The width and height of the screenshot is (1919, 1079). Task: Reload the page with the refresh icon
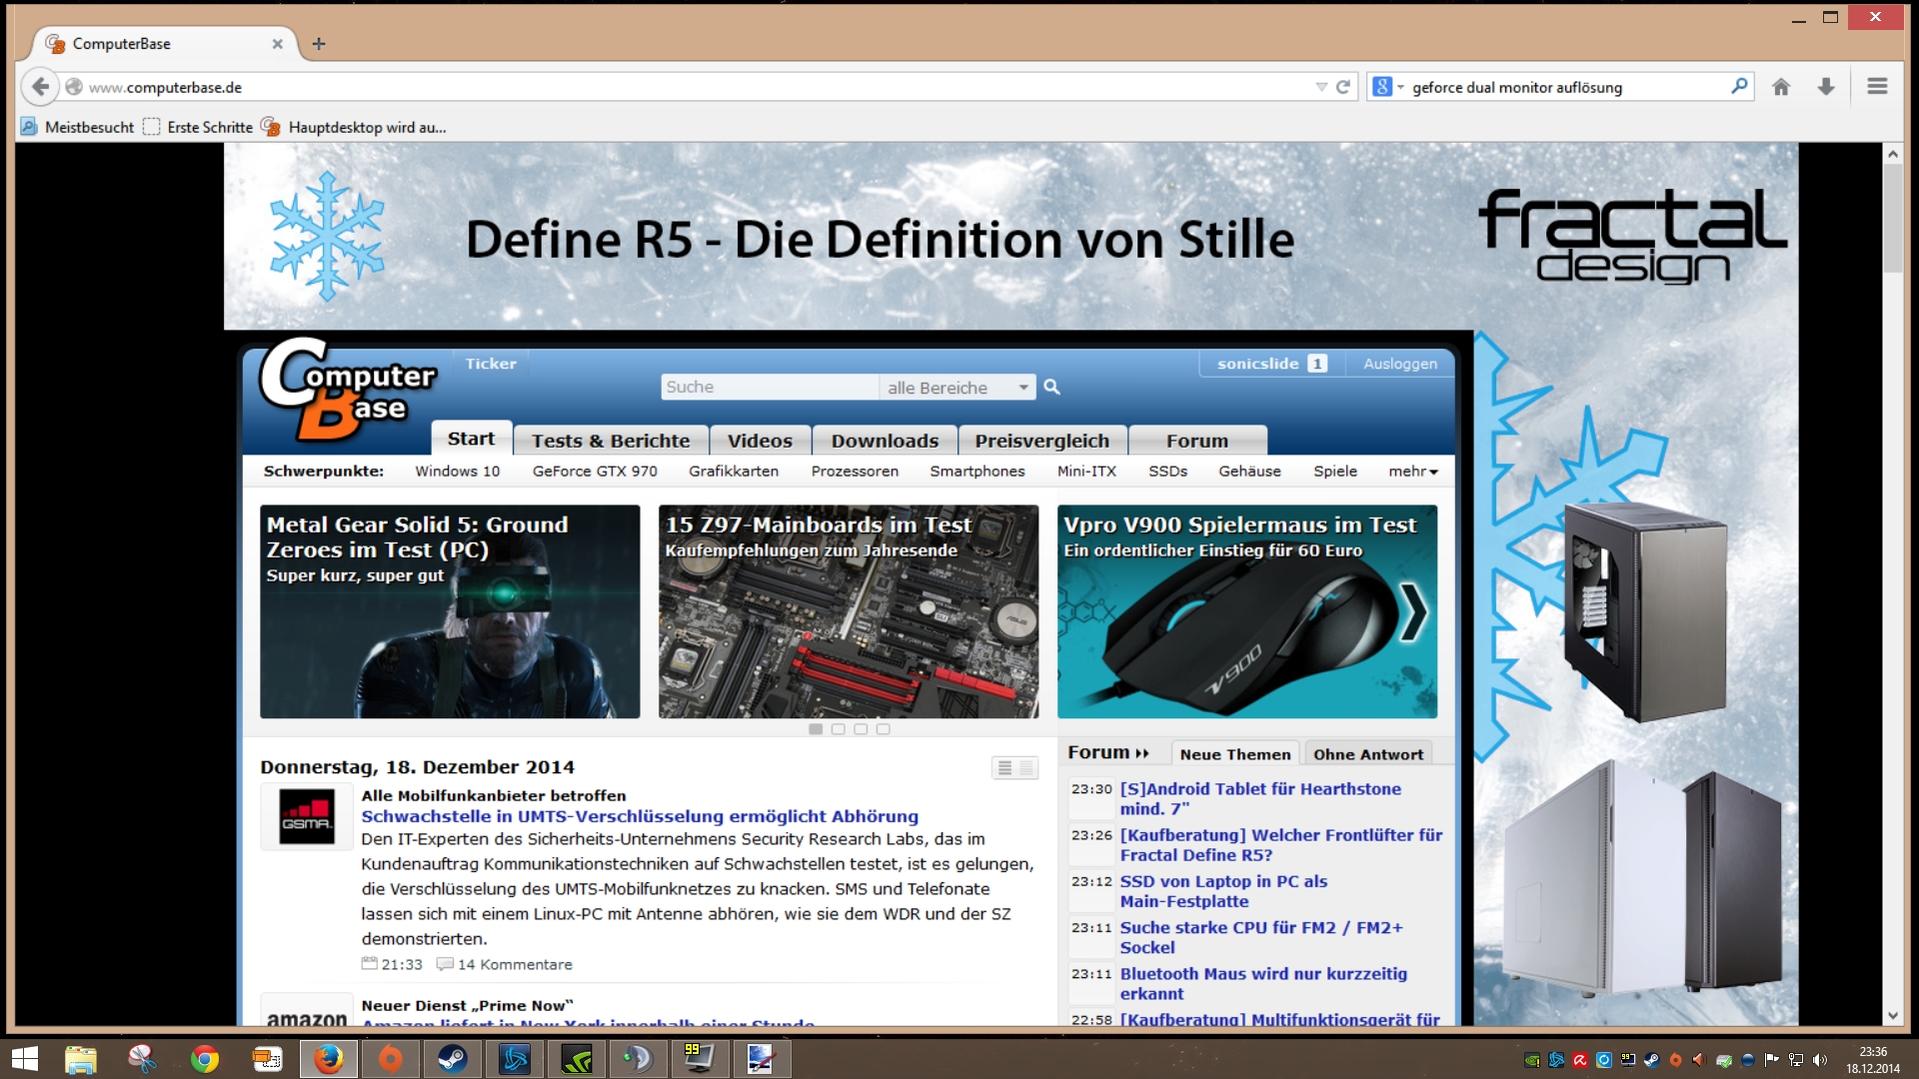(1343, 87)
